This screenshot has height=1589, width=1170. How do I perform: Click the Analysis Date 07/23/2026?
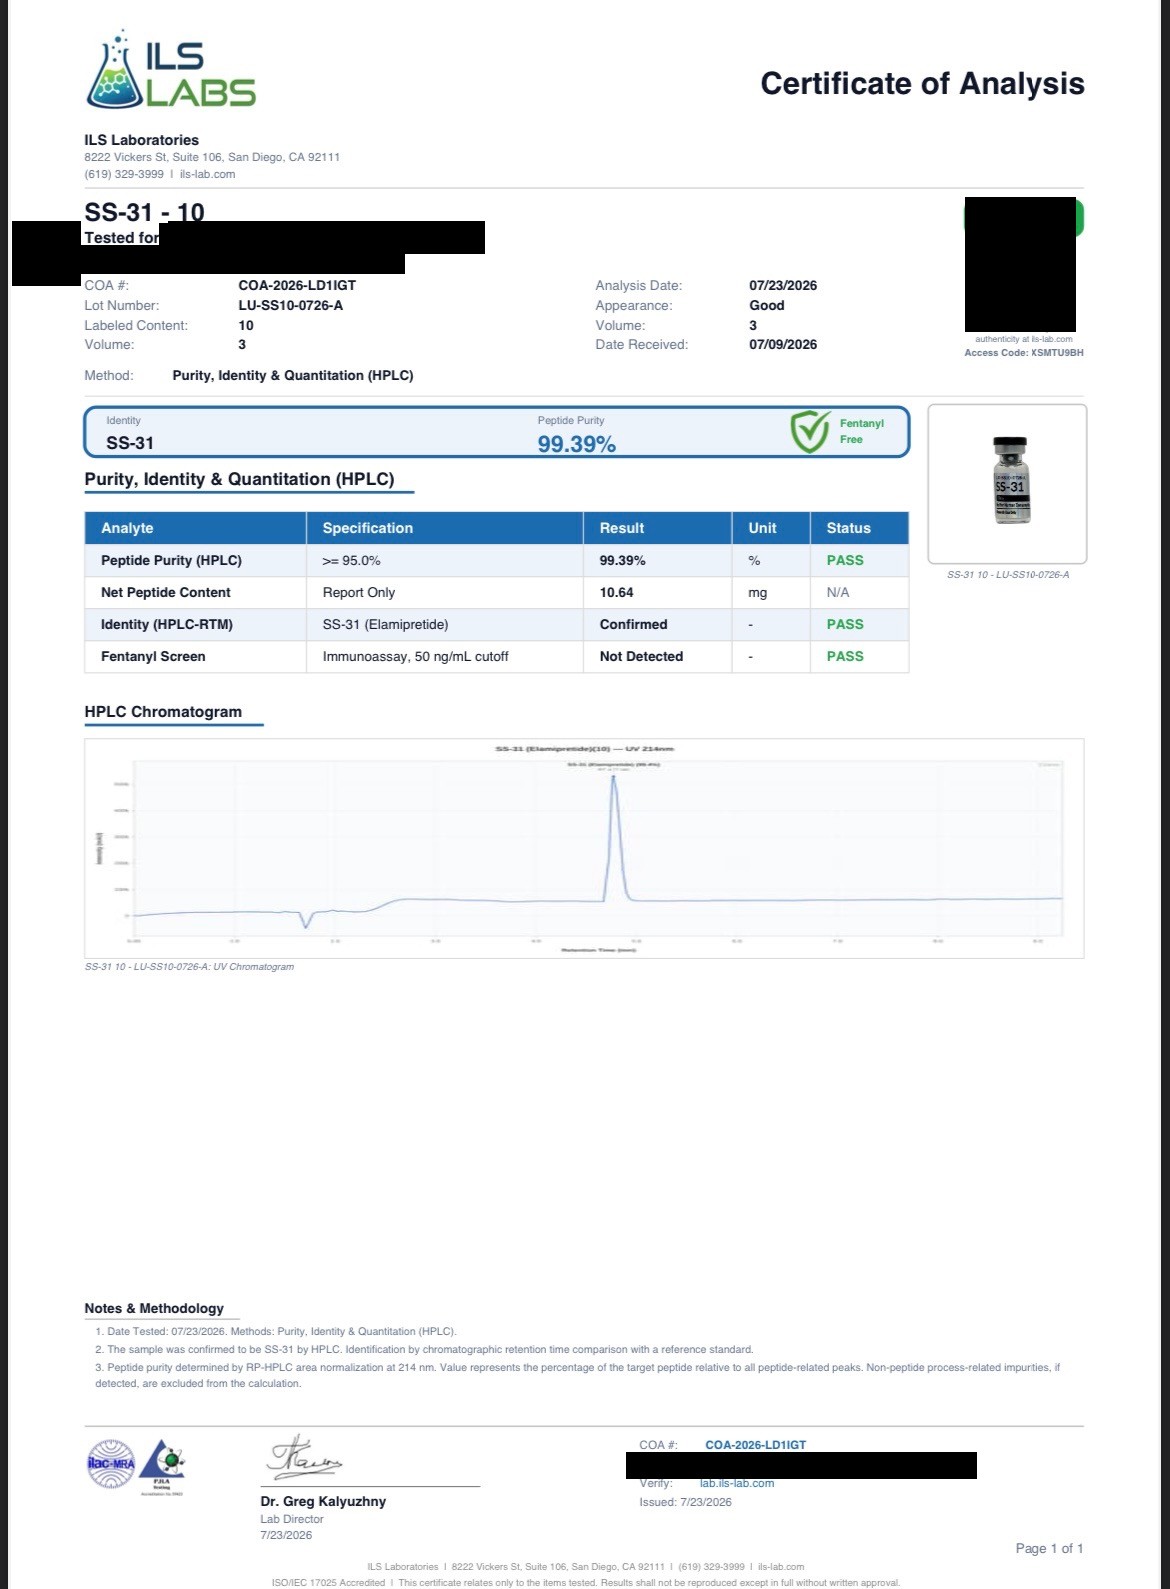783,285
